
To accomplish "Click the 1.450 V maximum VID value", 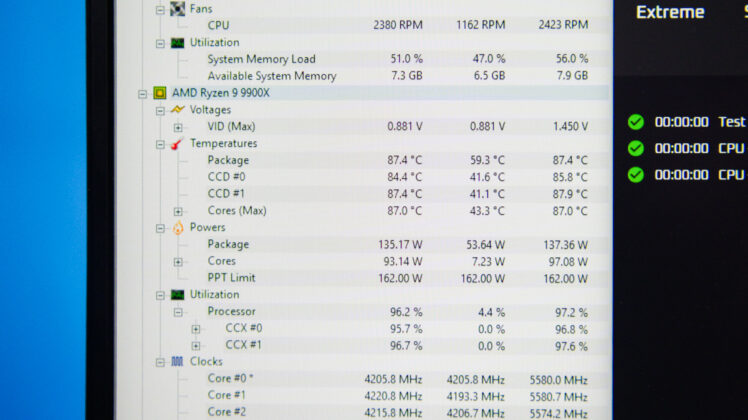I will [570, 126].
